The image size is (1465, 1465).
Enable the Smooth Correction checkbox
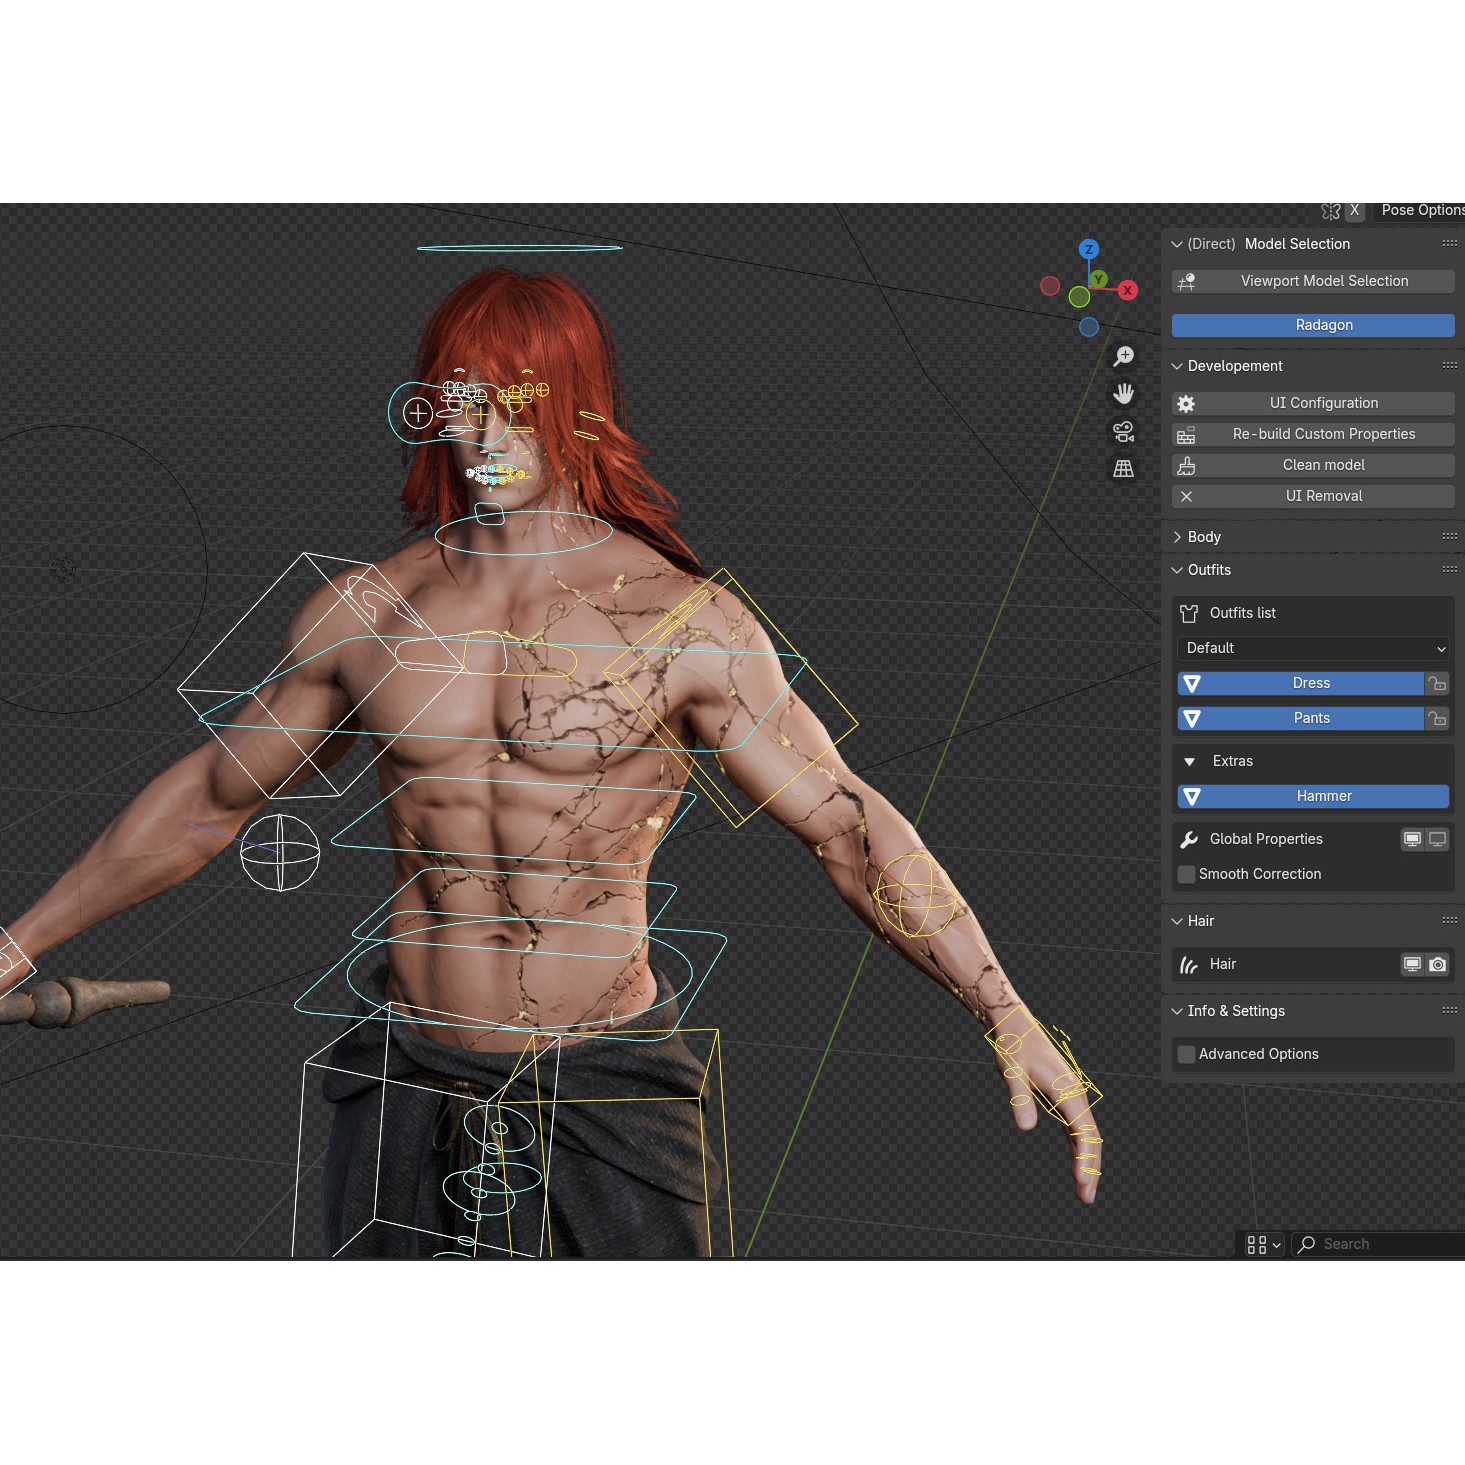[x=1187, y=874]
